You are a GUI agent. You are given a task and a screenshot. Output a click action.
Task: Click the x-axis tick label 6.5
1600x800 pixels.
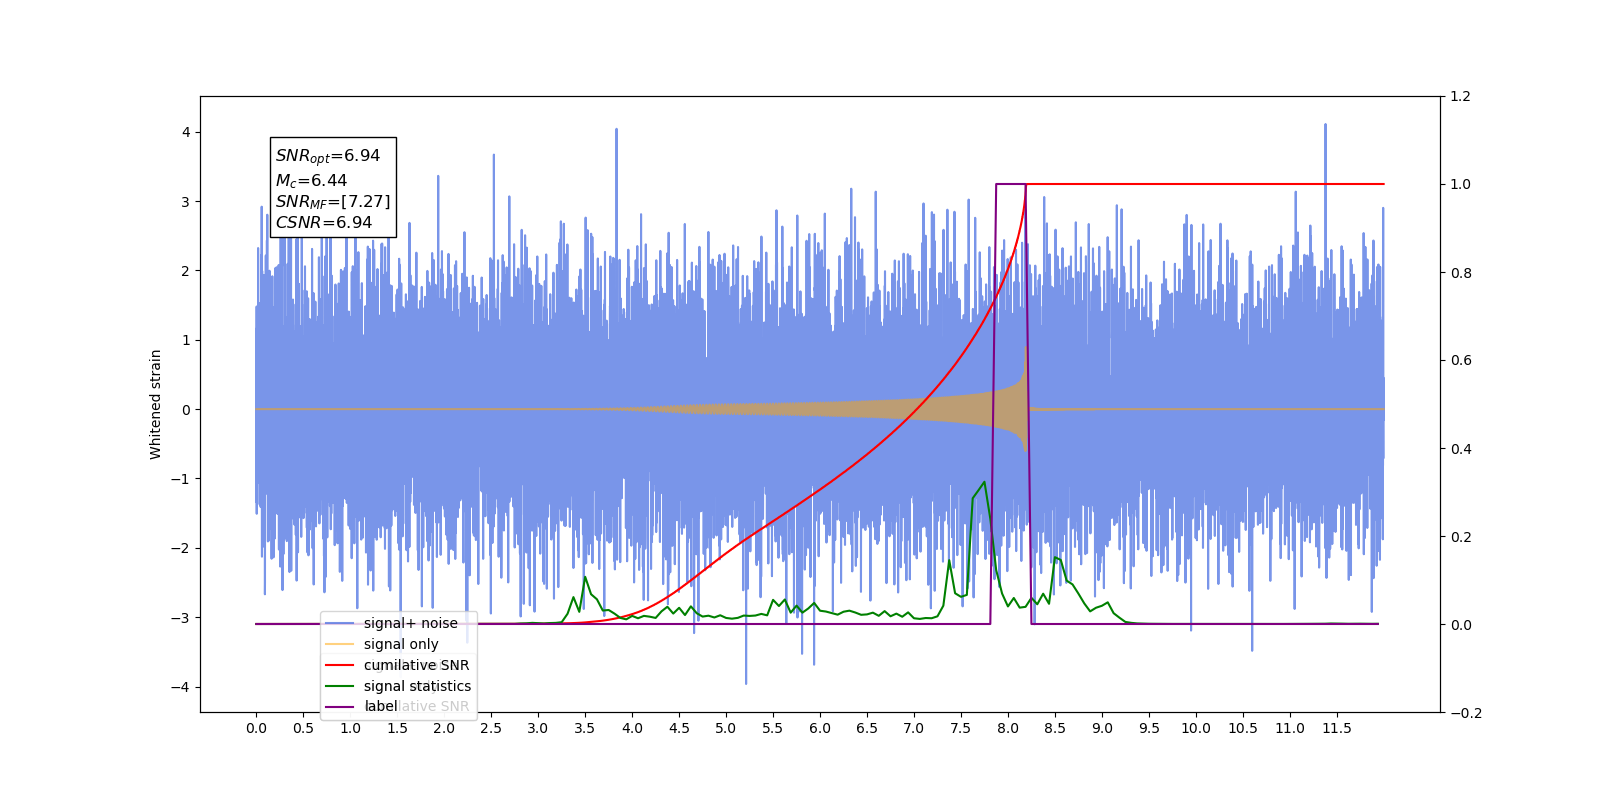click(867, 728)
